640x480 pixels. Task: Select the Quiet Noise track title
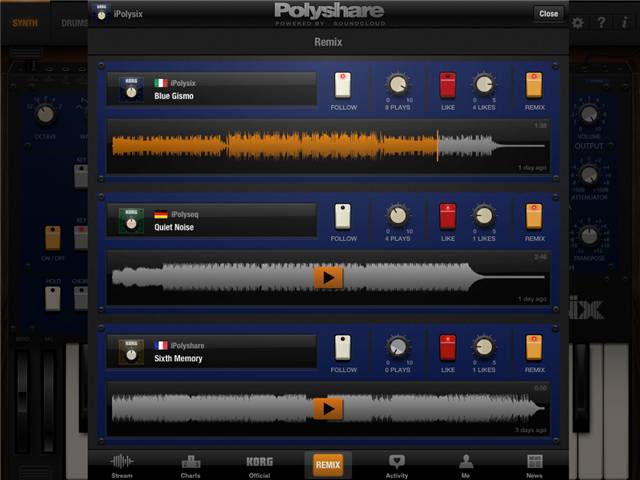click(174, 227)
